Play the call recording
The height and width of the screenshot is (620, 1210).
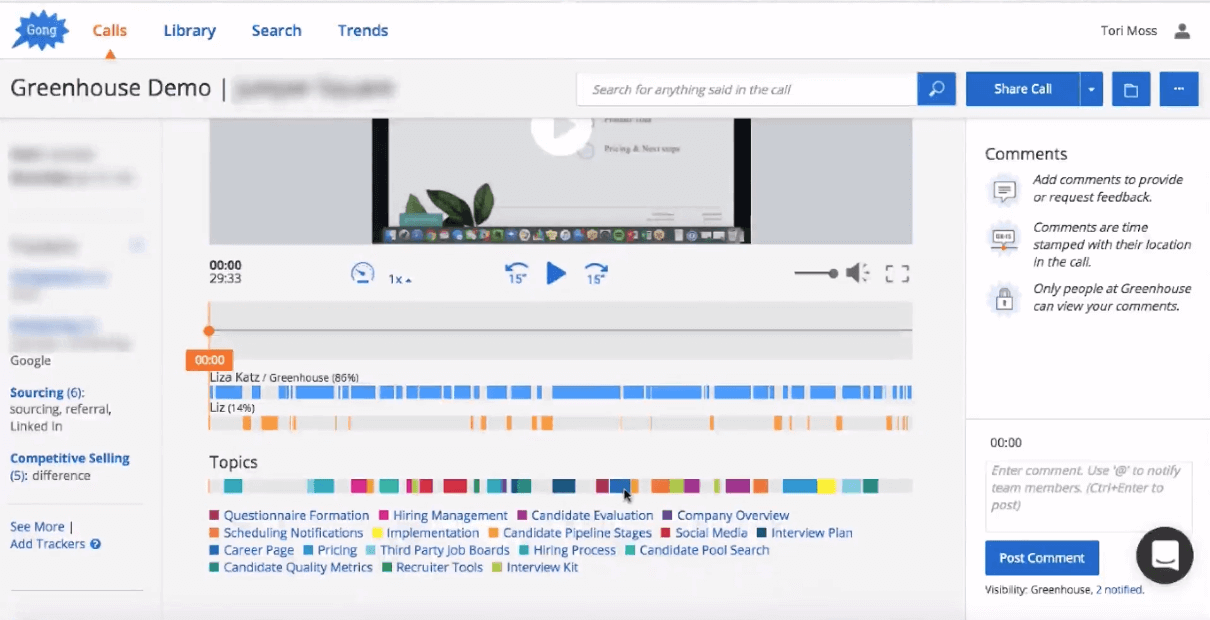pyautogui.click(x=556, y=273)
